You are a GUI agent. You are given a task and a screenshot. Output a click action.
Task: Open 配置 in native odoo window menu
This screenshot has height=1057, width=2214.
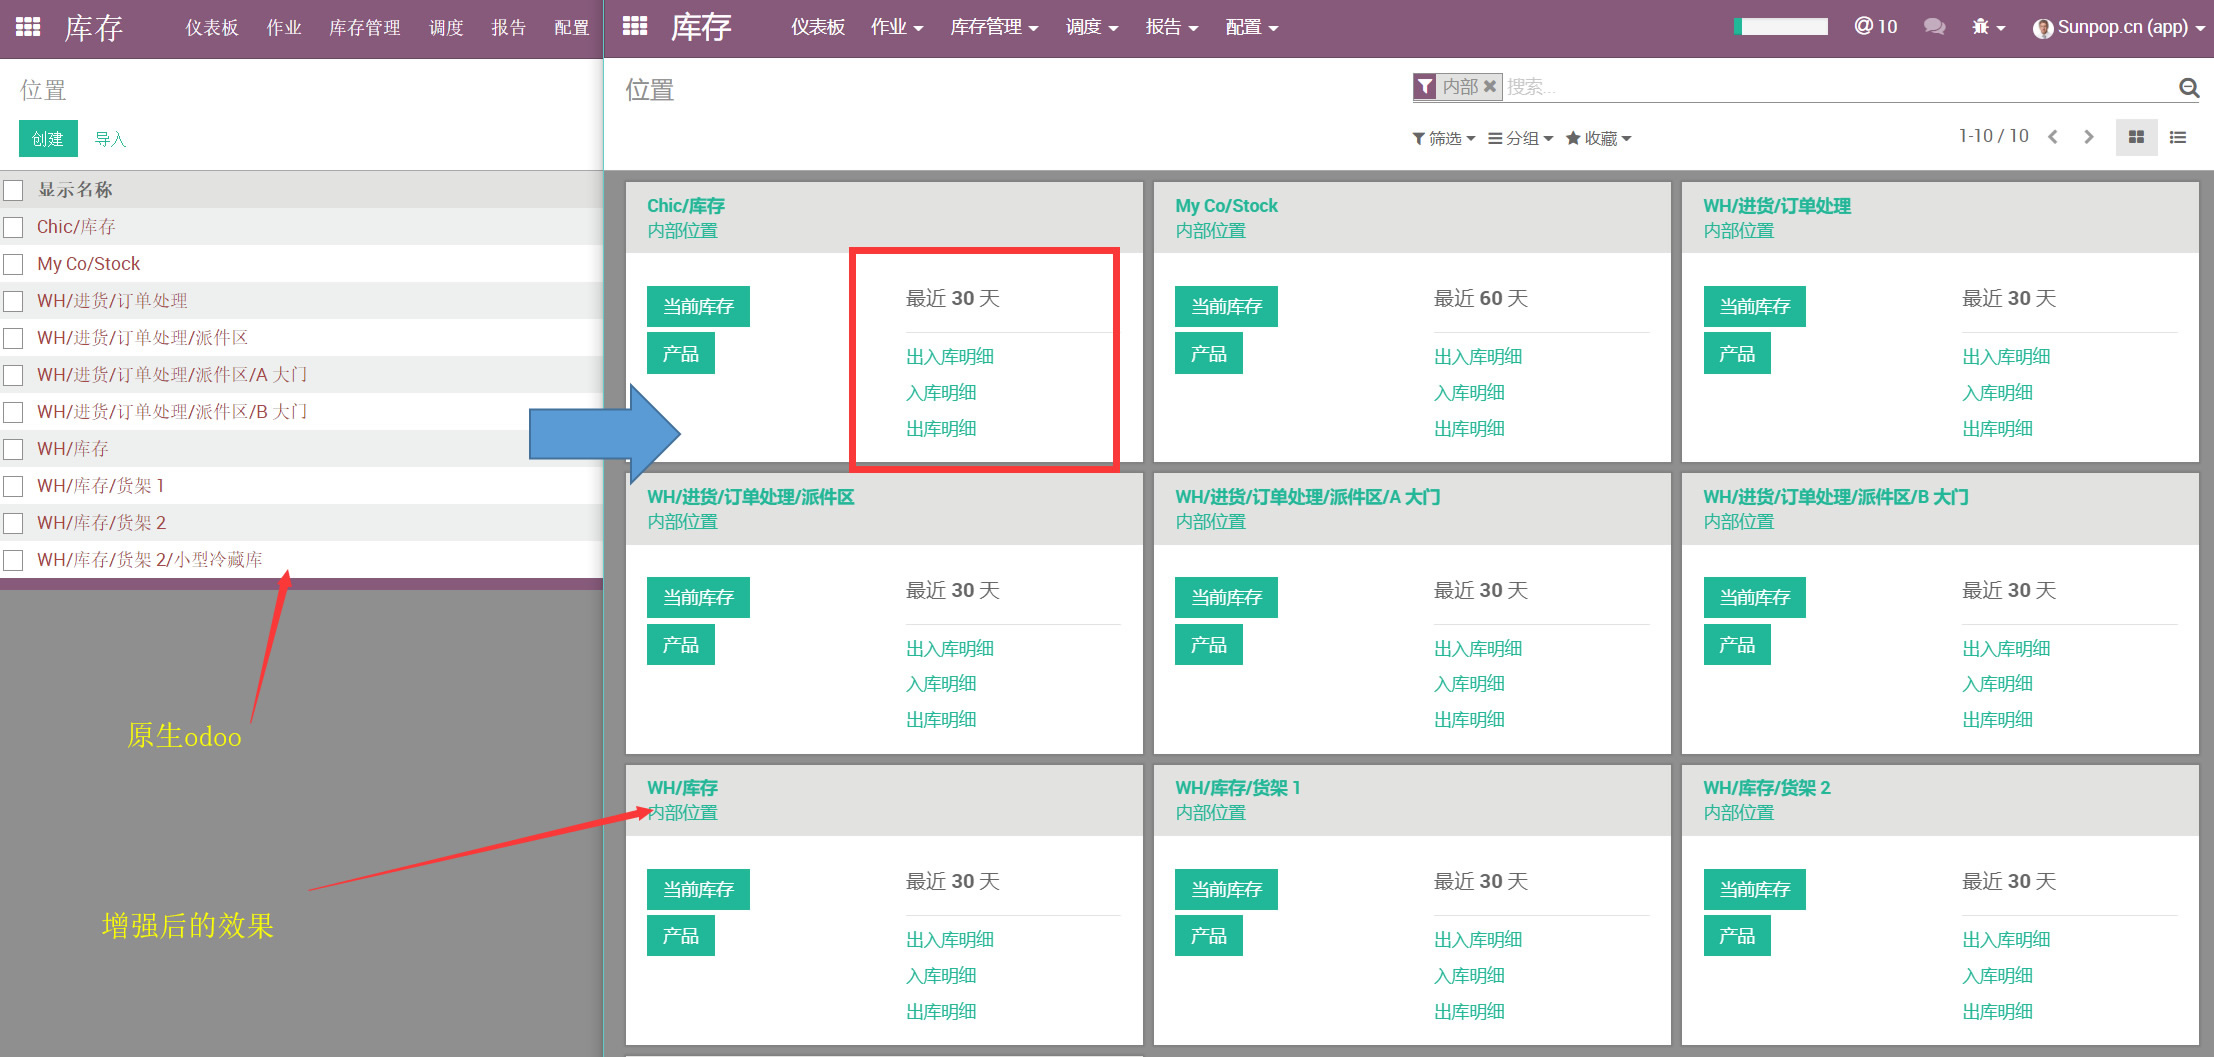571,28
